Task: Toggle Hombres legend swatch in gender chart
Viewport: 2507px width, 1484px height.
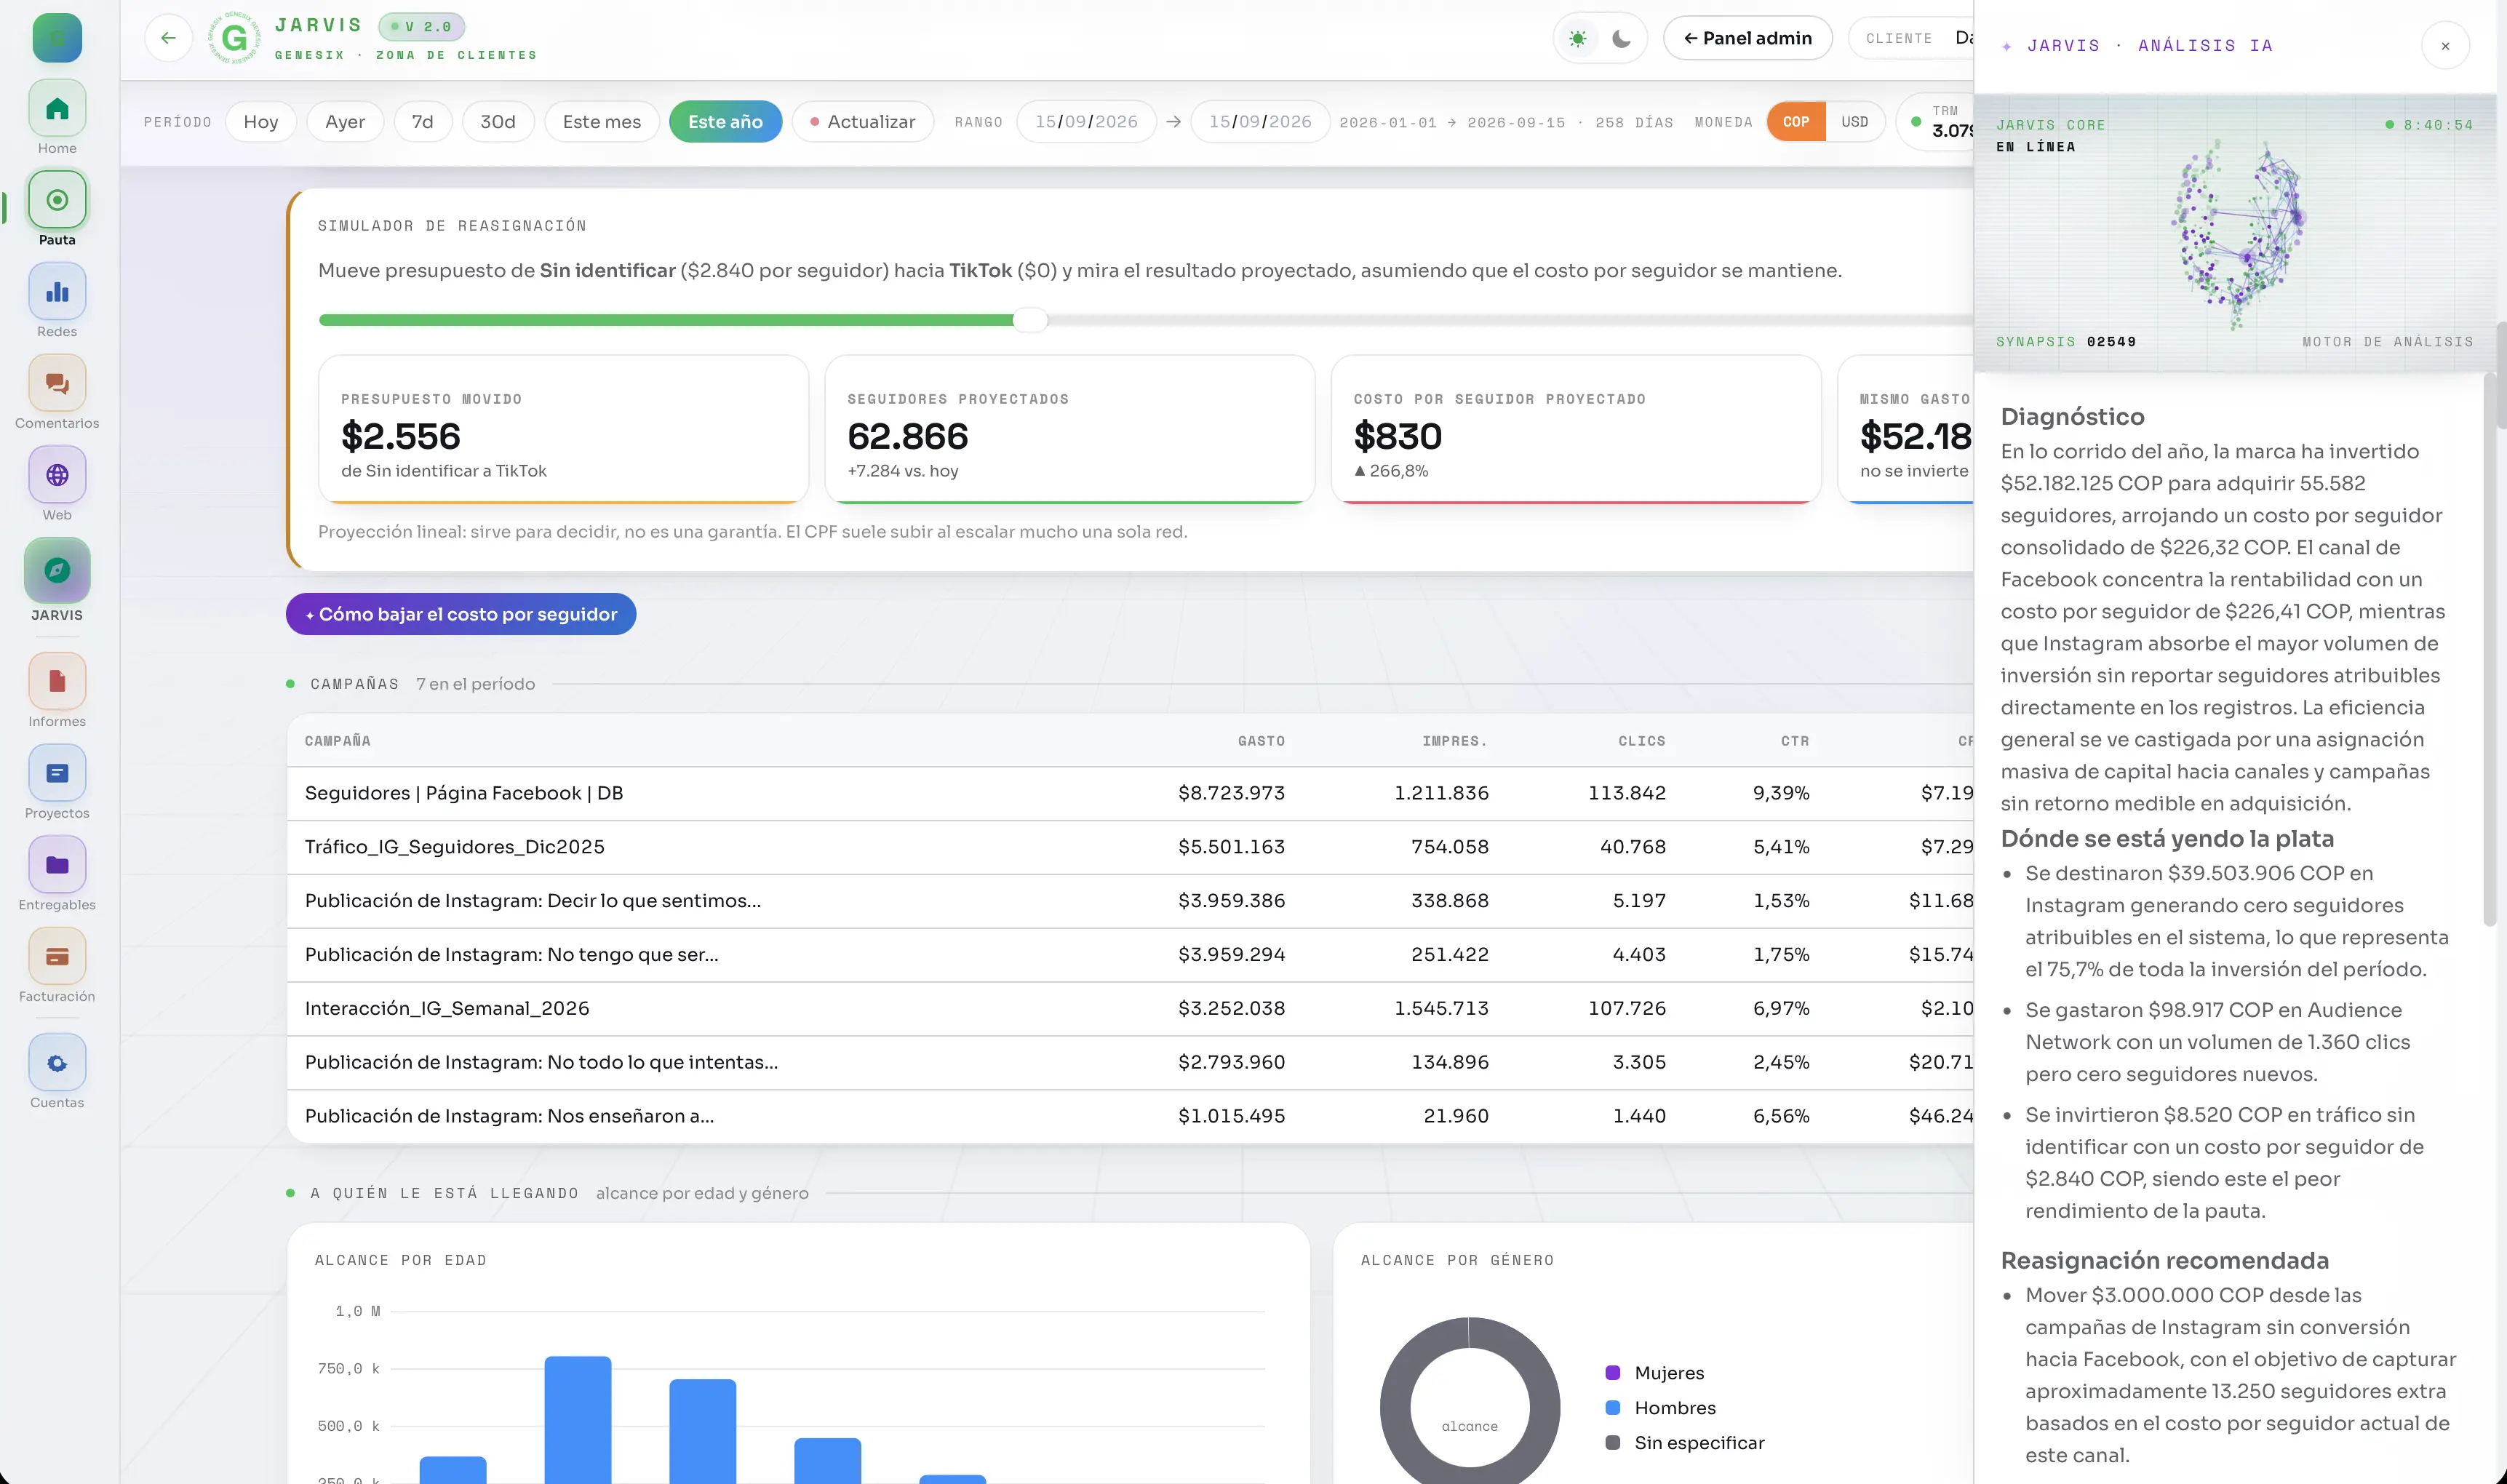Action: tap(1613, 1408)
